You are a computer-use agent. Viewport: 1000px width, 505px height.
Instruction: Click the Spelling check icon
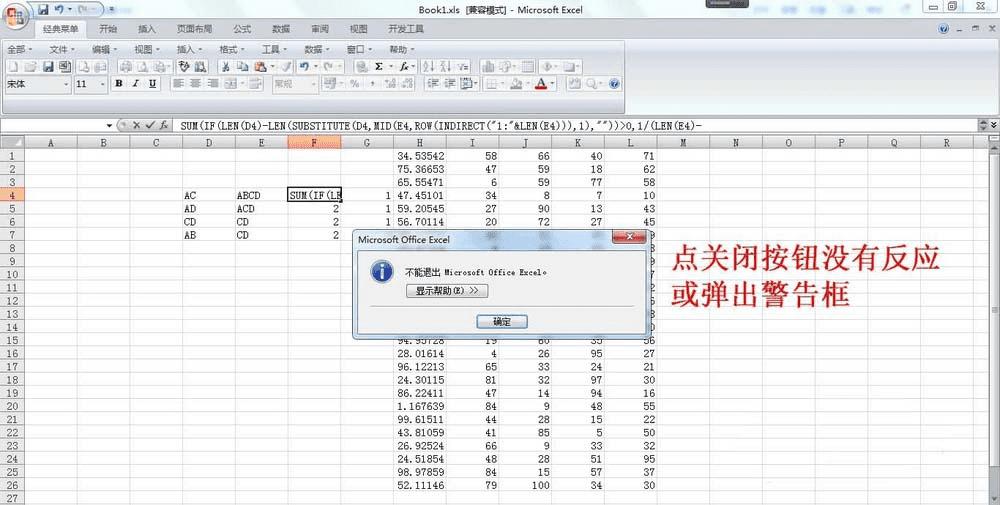[184, 66]
